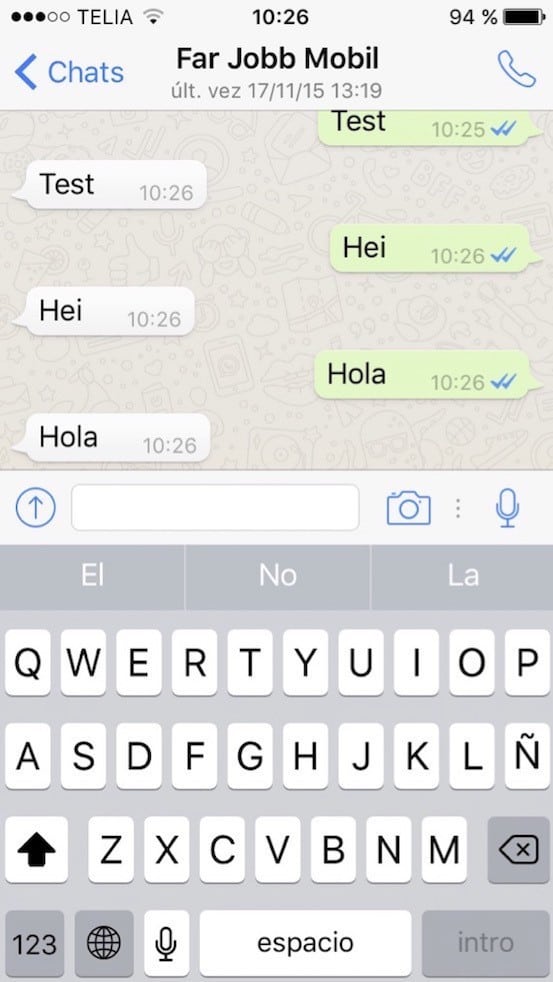Screen dimensions: 553x982
Task: Tap the espacio space bar
Action: [306, 943]
